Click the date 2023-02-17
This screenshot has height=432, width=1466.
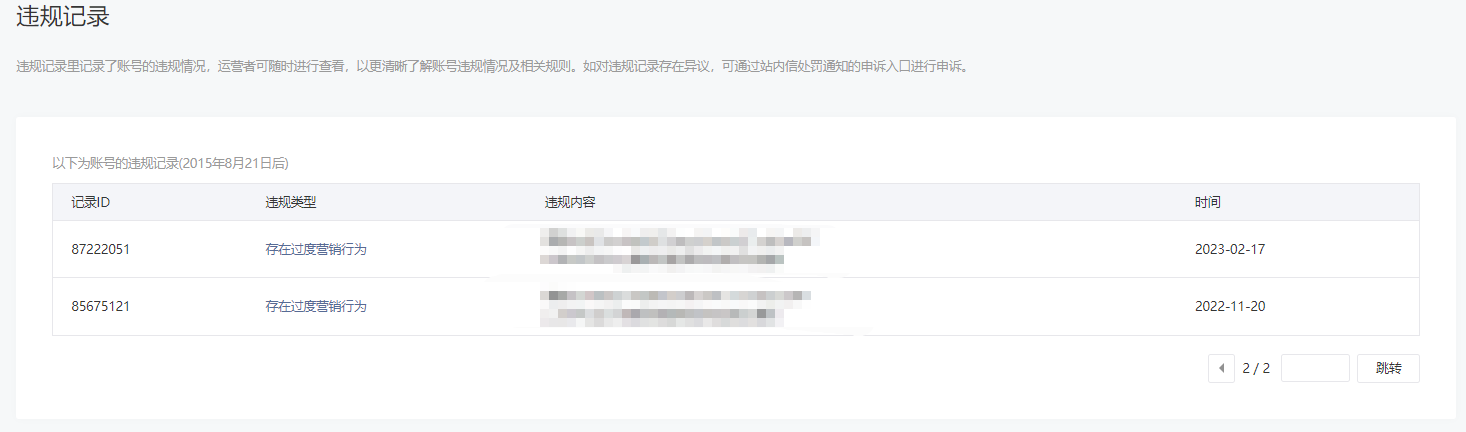pyautogui.click(x=1230, y=249)
